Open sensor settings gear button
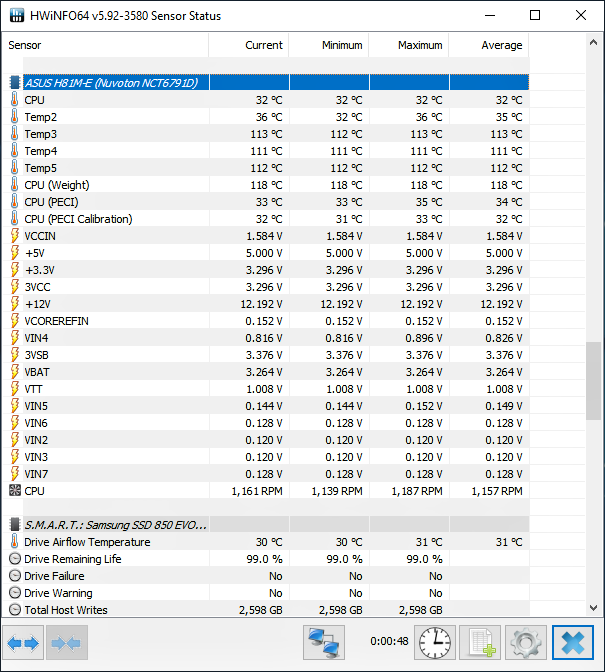Viewport: 605px width, 672px height. point(526,642)
